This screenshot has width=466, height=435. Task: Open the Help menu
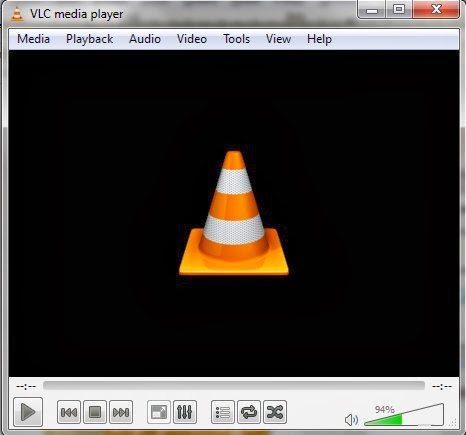click(319, 39)
